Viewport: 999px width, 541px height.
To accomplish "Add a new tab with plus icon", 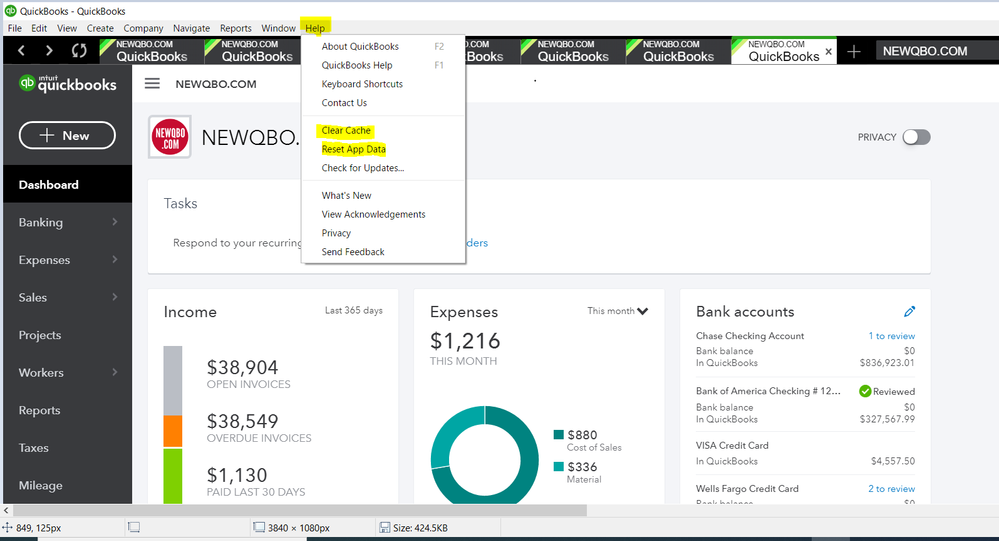I will (x=854, y=52).
